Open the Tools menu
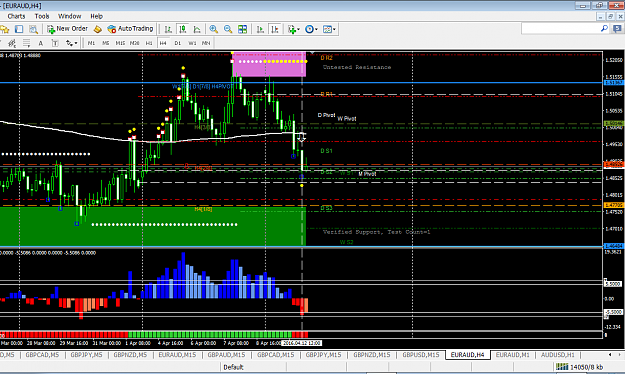This screenshot has width=625, height=374. [x=42, y=16]
